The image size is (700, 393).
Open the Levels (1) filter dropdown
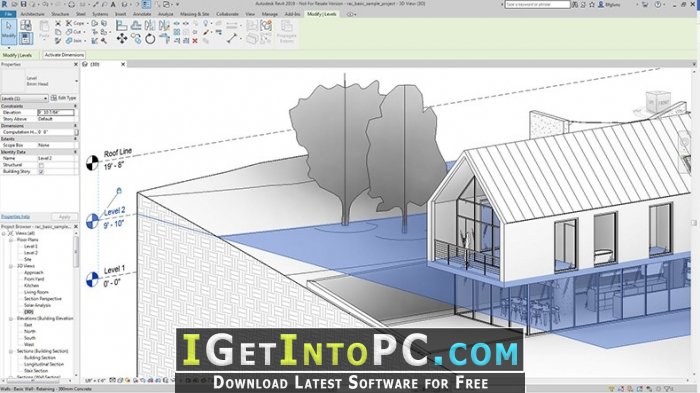point(24,98)
